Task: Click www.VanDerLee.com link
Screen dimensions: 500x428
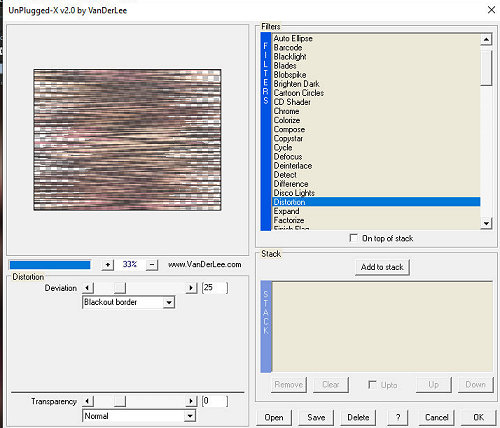Action: (x=205, y=265)
